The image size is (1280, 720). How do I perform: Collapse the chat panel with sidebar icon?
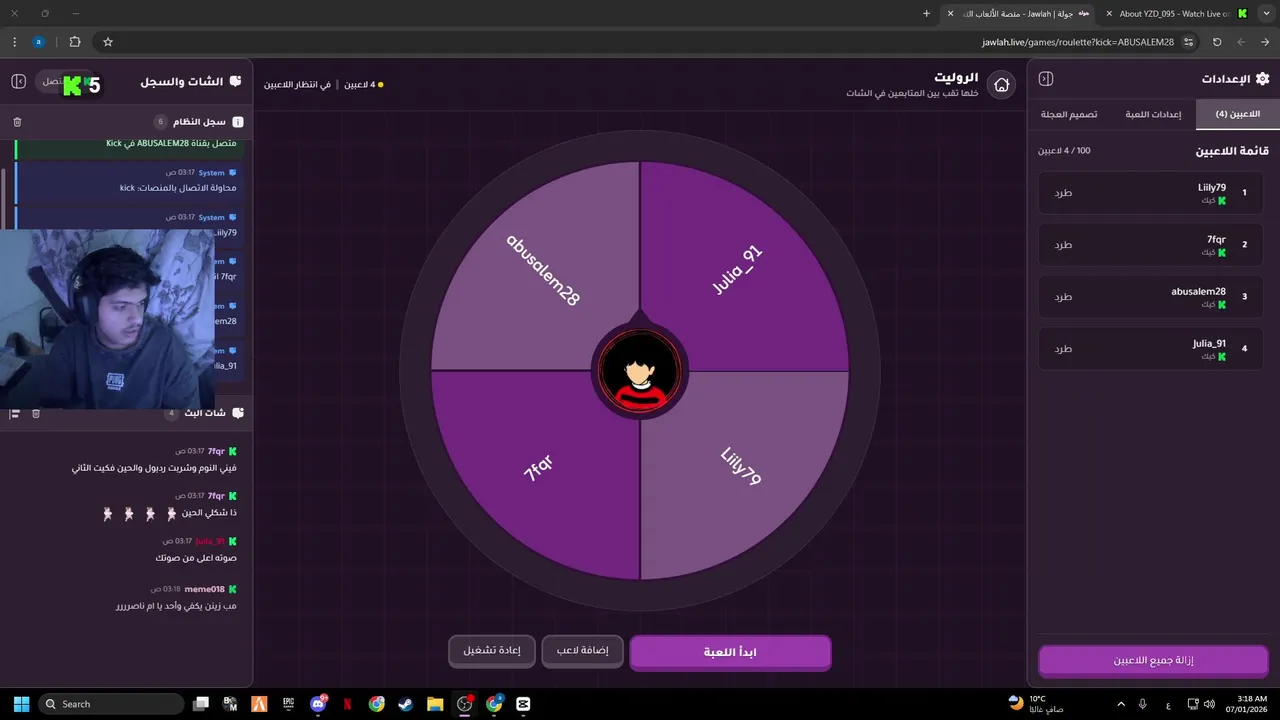18,81
